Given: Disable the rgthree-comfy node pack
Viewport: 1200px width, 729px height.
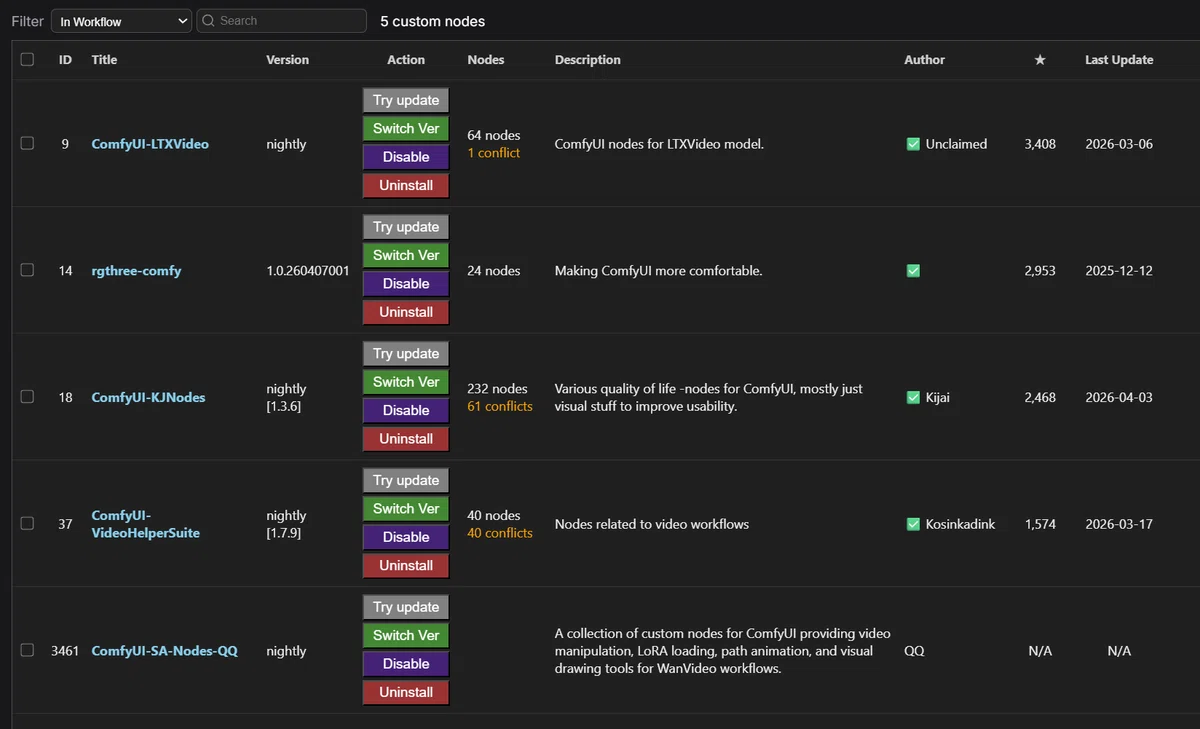Looking at the screenshot, I should 406,284.
